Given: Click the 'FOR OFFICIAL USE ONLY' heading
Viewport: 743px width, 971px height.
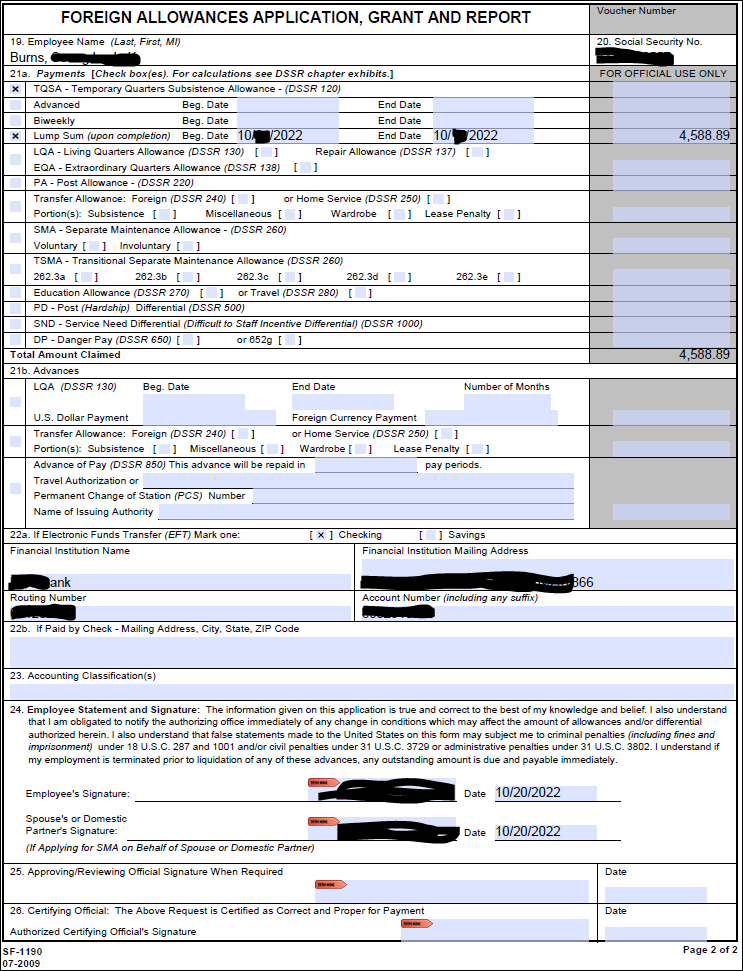Looking at the screenshot, I should [663, 73].
